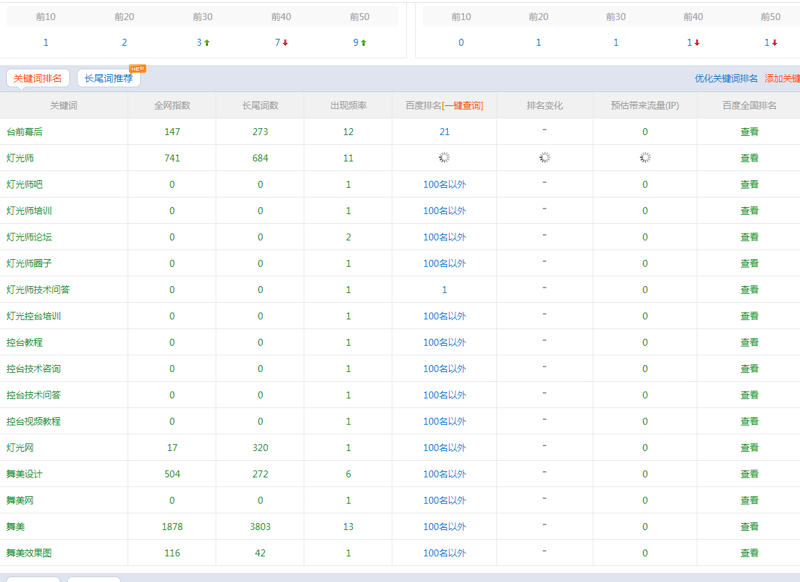Open keyword 灯光师圈子
The height and width of the screenshot is (582, 800).
tap(29, 263)
